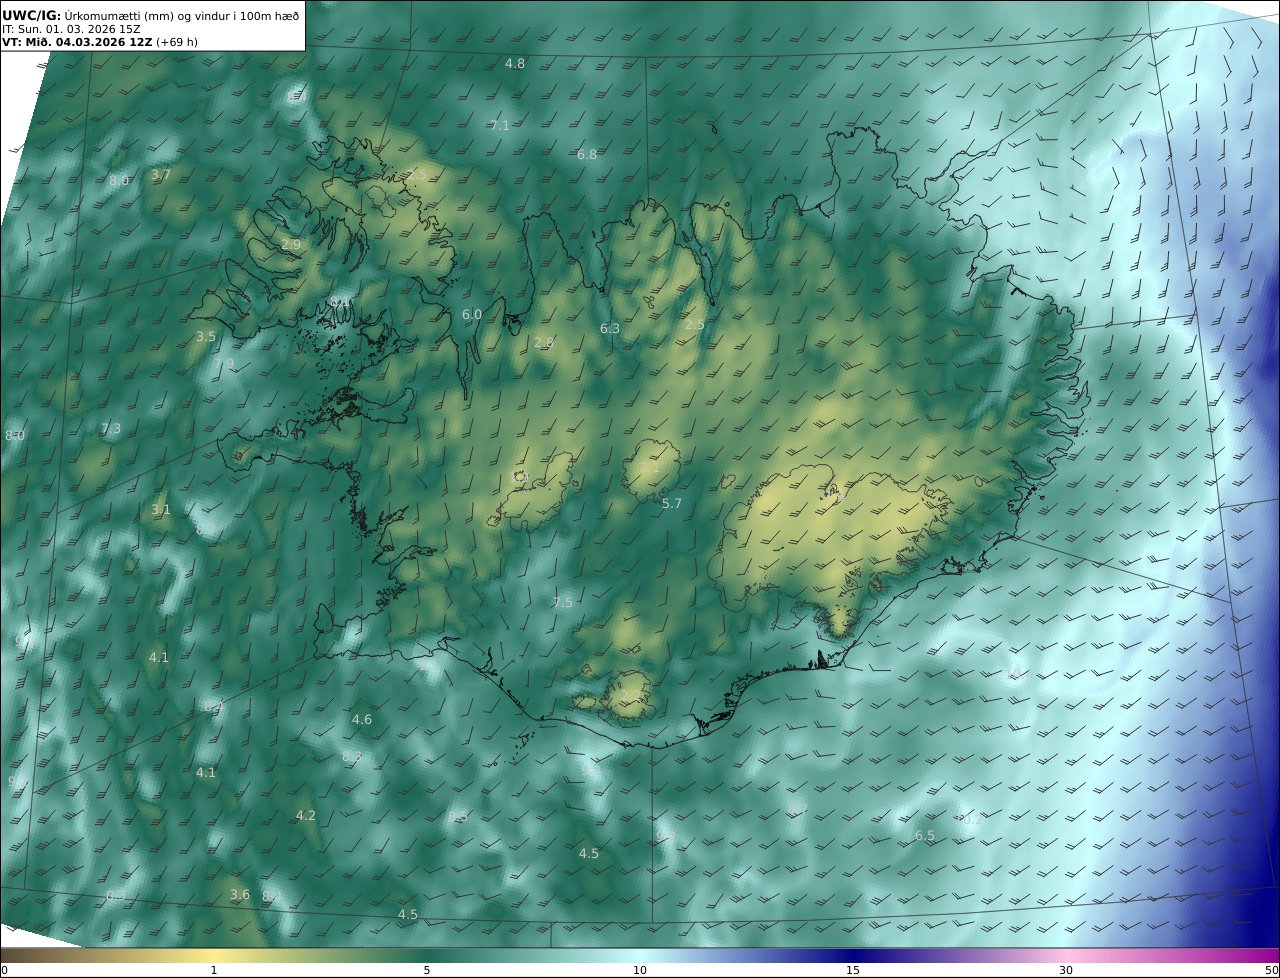Click the initial time "IT: Sun. 01. 03. 2026 15Z"
This screenshot has height=978, width=1280.
coord(71,30)
